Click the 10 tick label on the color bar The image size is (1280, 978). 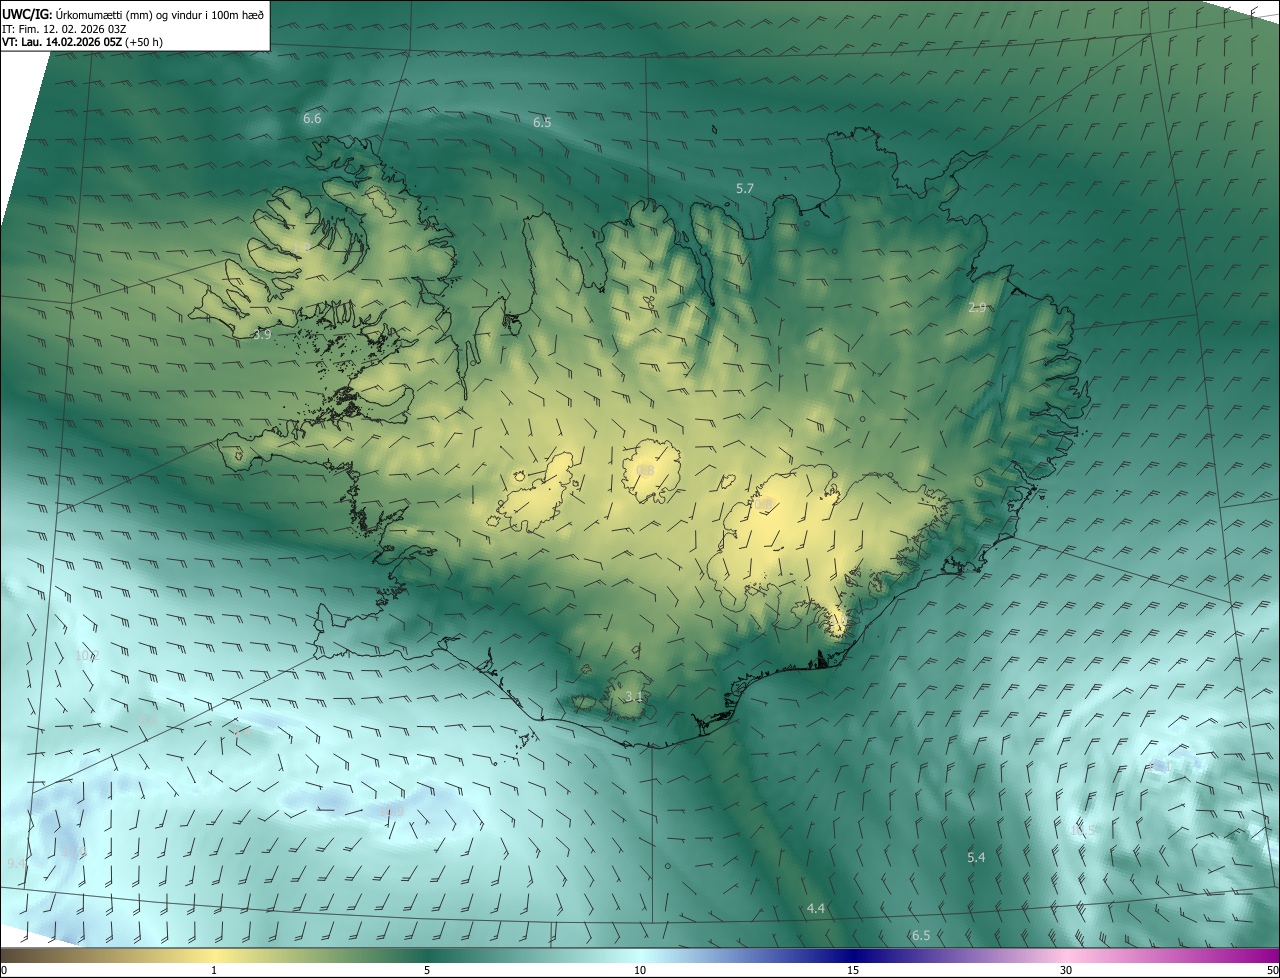[x=640, y=970]
